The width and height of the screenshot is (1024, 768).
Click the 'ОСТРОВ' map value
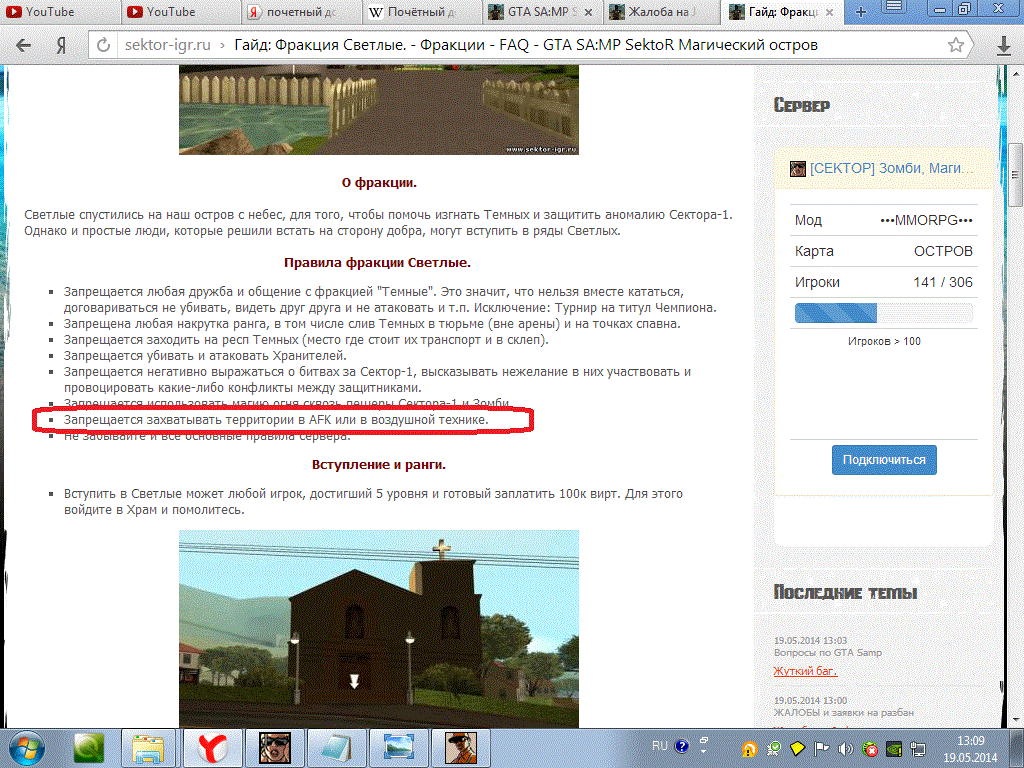[943, 251]
